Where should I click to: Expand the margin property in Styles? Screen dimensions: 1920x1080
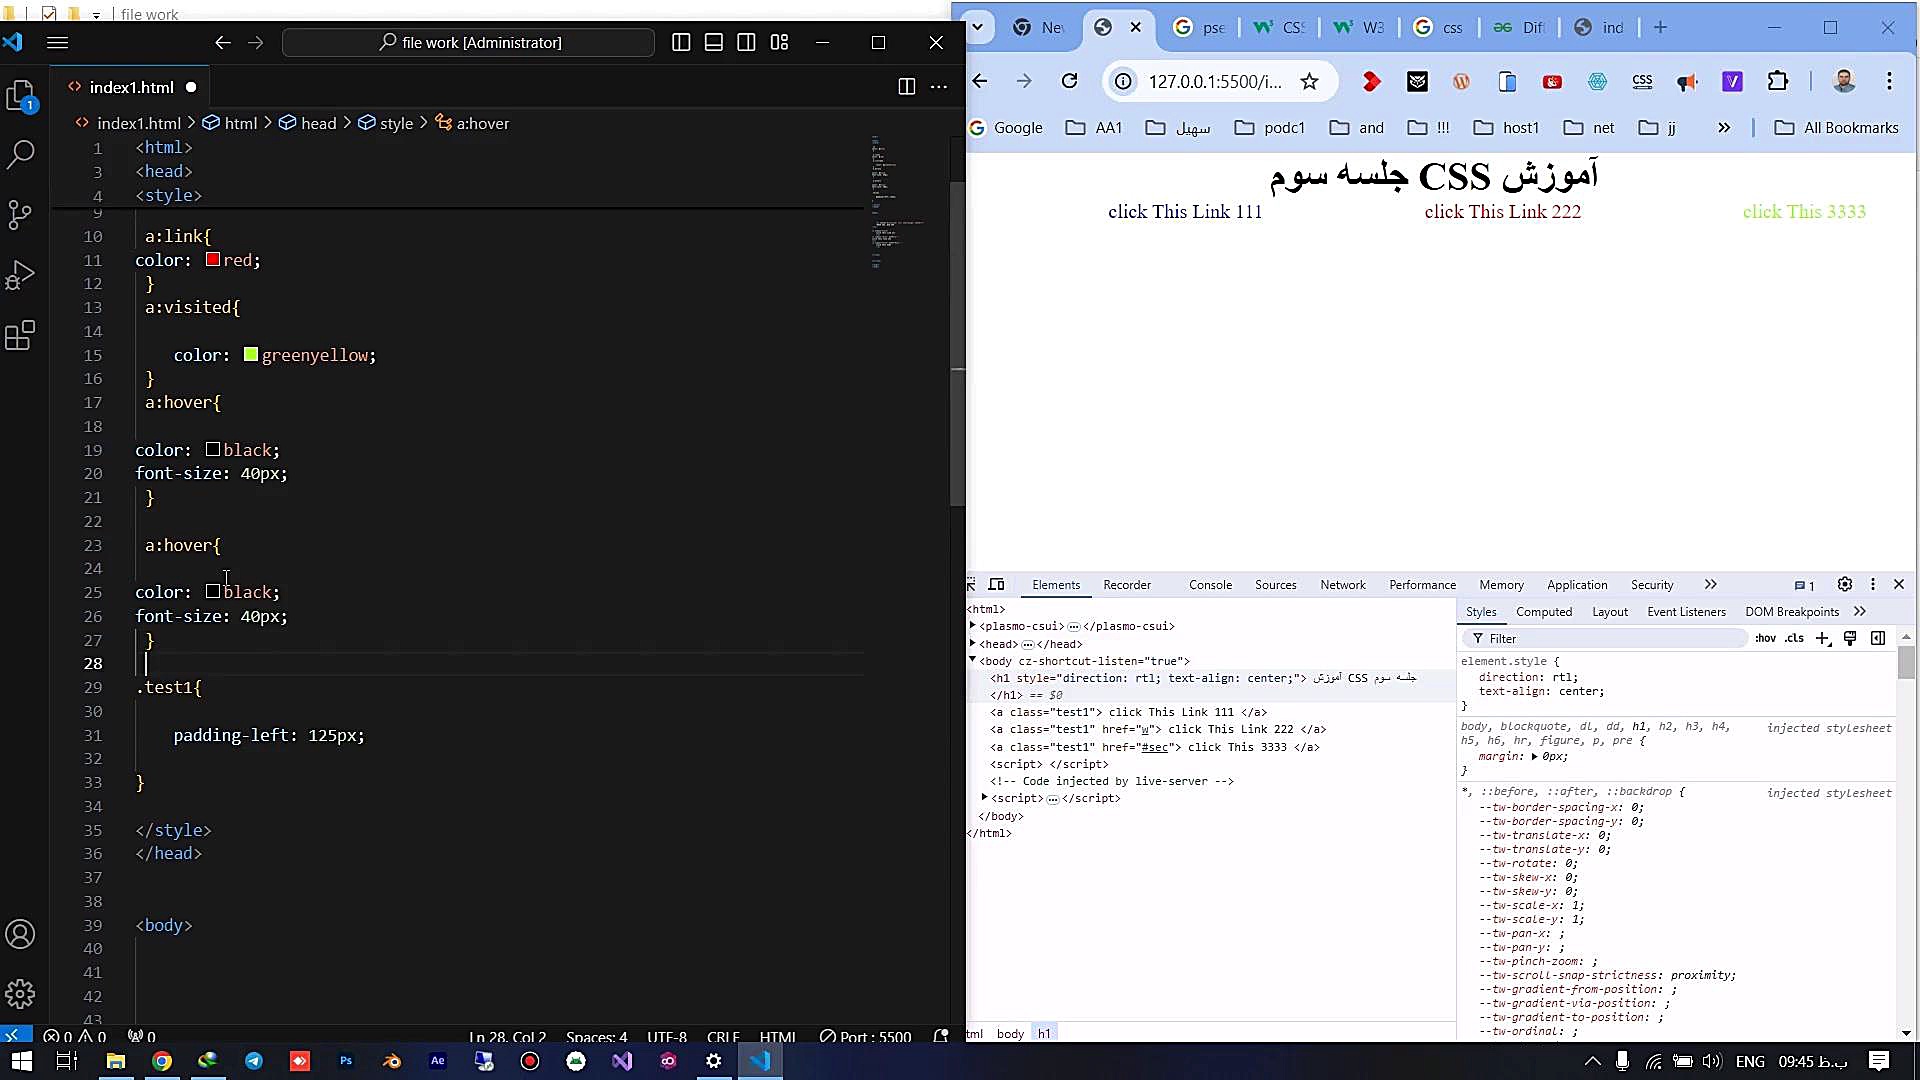pyautogui.click(x=1534, y=757)
